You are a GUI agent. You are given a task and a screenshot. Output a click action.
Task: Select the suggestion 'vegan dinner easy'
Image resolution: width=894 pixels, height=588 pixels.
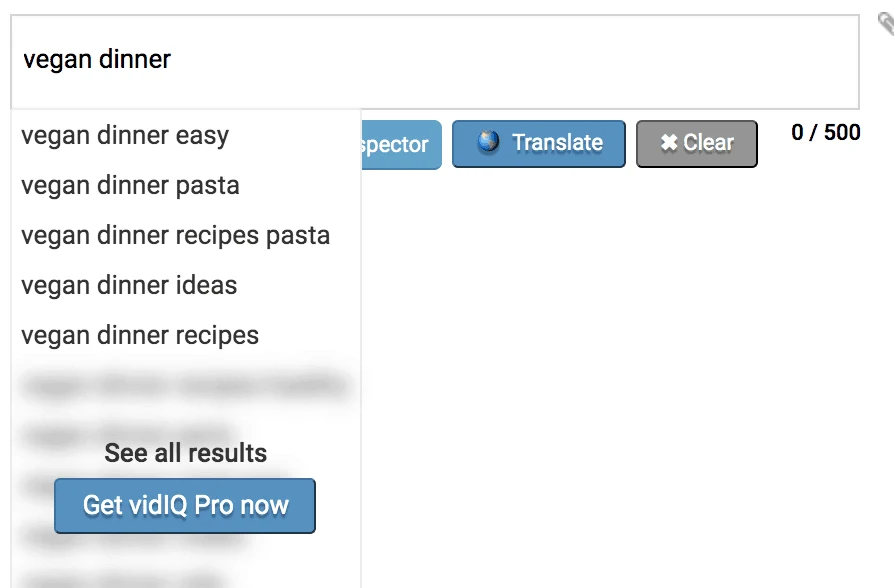click(124, 135)
